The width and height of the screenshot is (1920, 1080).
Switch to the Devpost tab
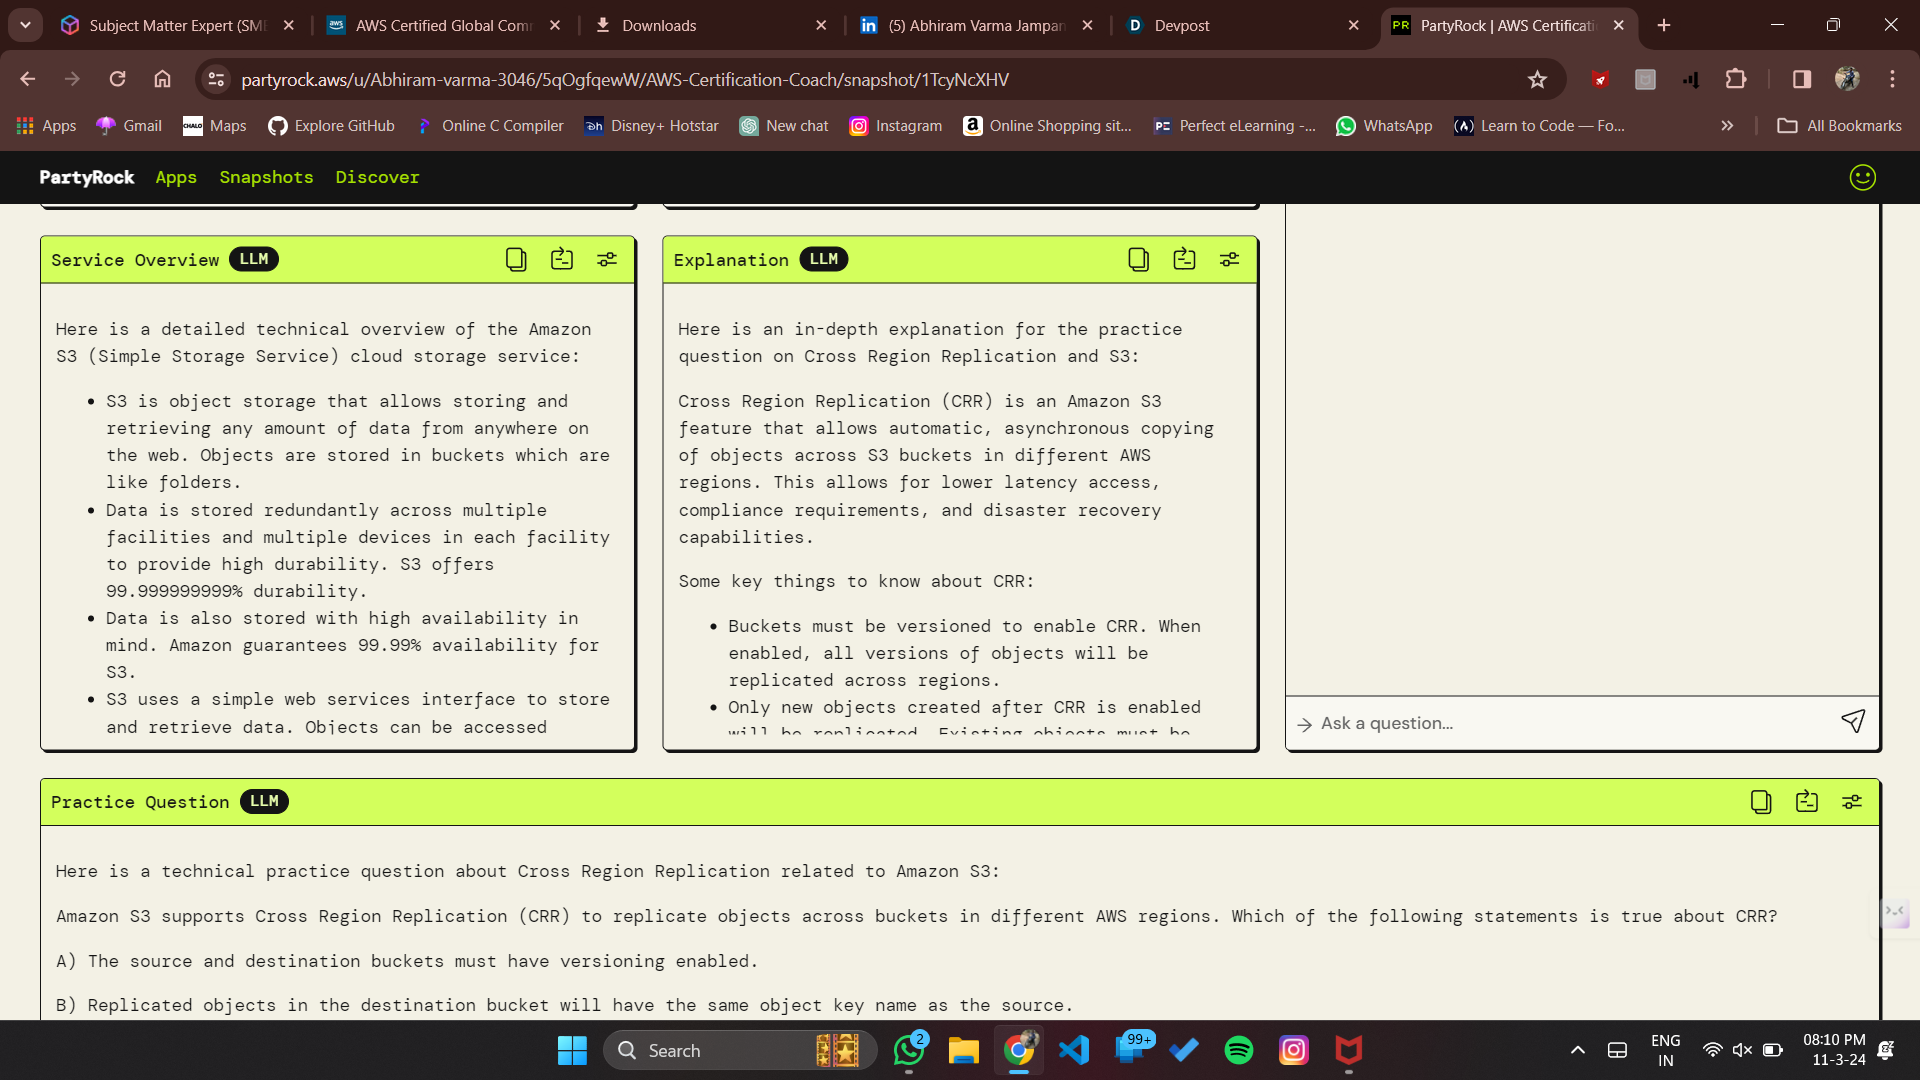[1181, 25]
